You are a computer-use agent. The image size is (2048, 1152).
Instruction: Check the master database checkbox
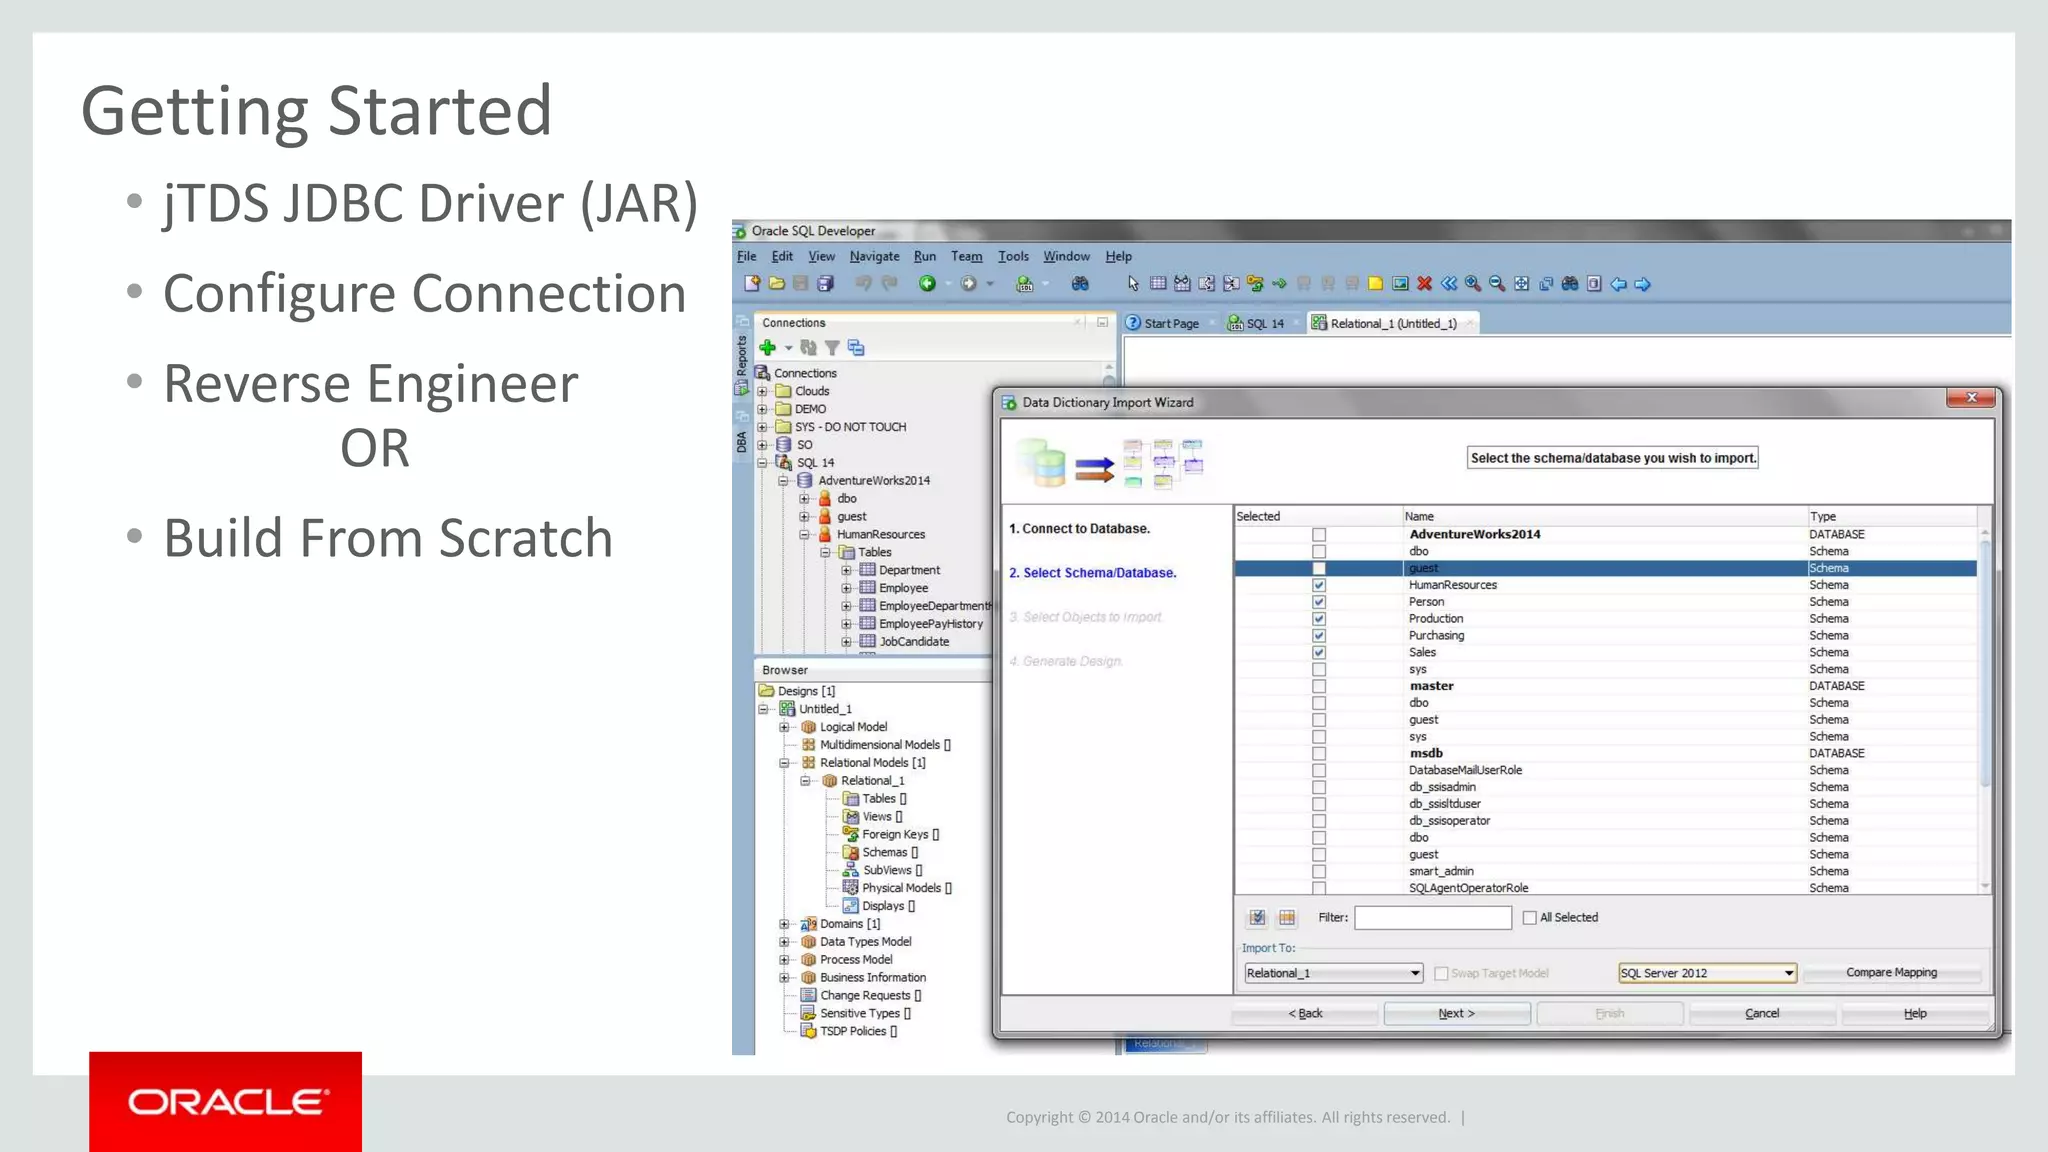[x=1319, y=686]
